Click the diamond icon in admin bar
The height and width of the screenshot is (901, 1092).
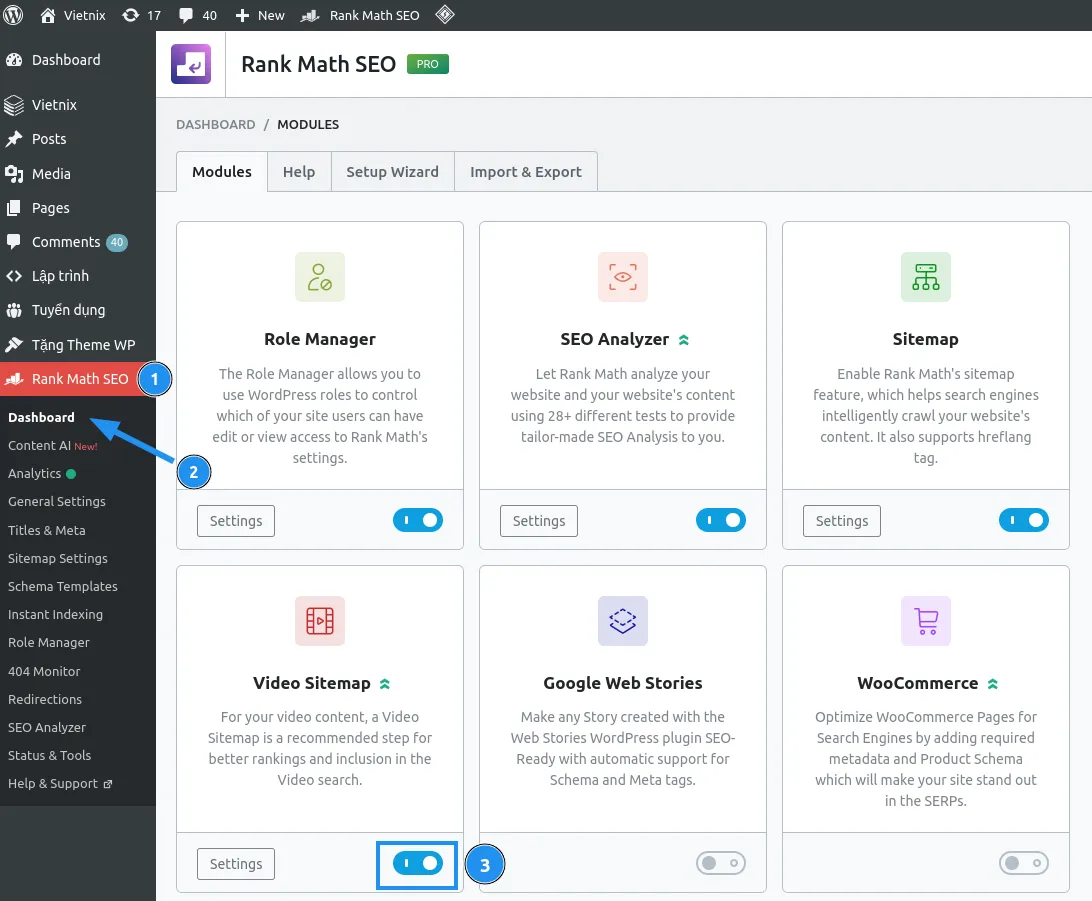pyautogui.click(x=445, y=15)
